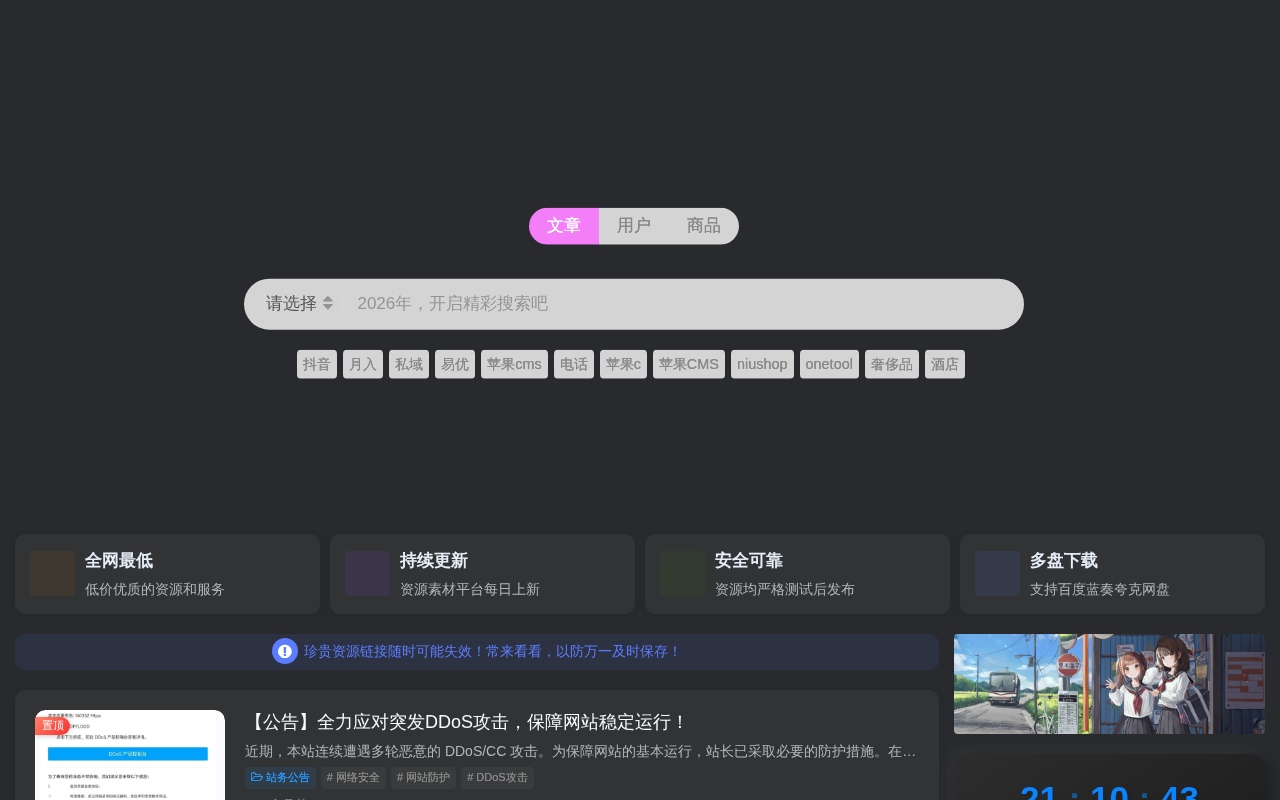Focus the search input field

(x=680, y=304)
